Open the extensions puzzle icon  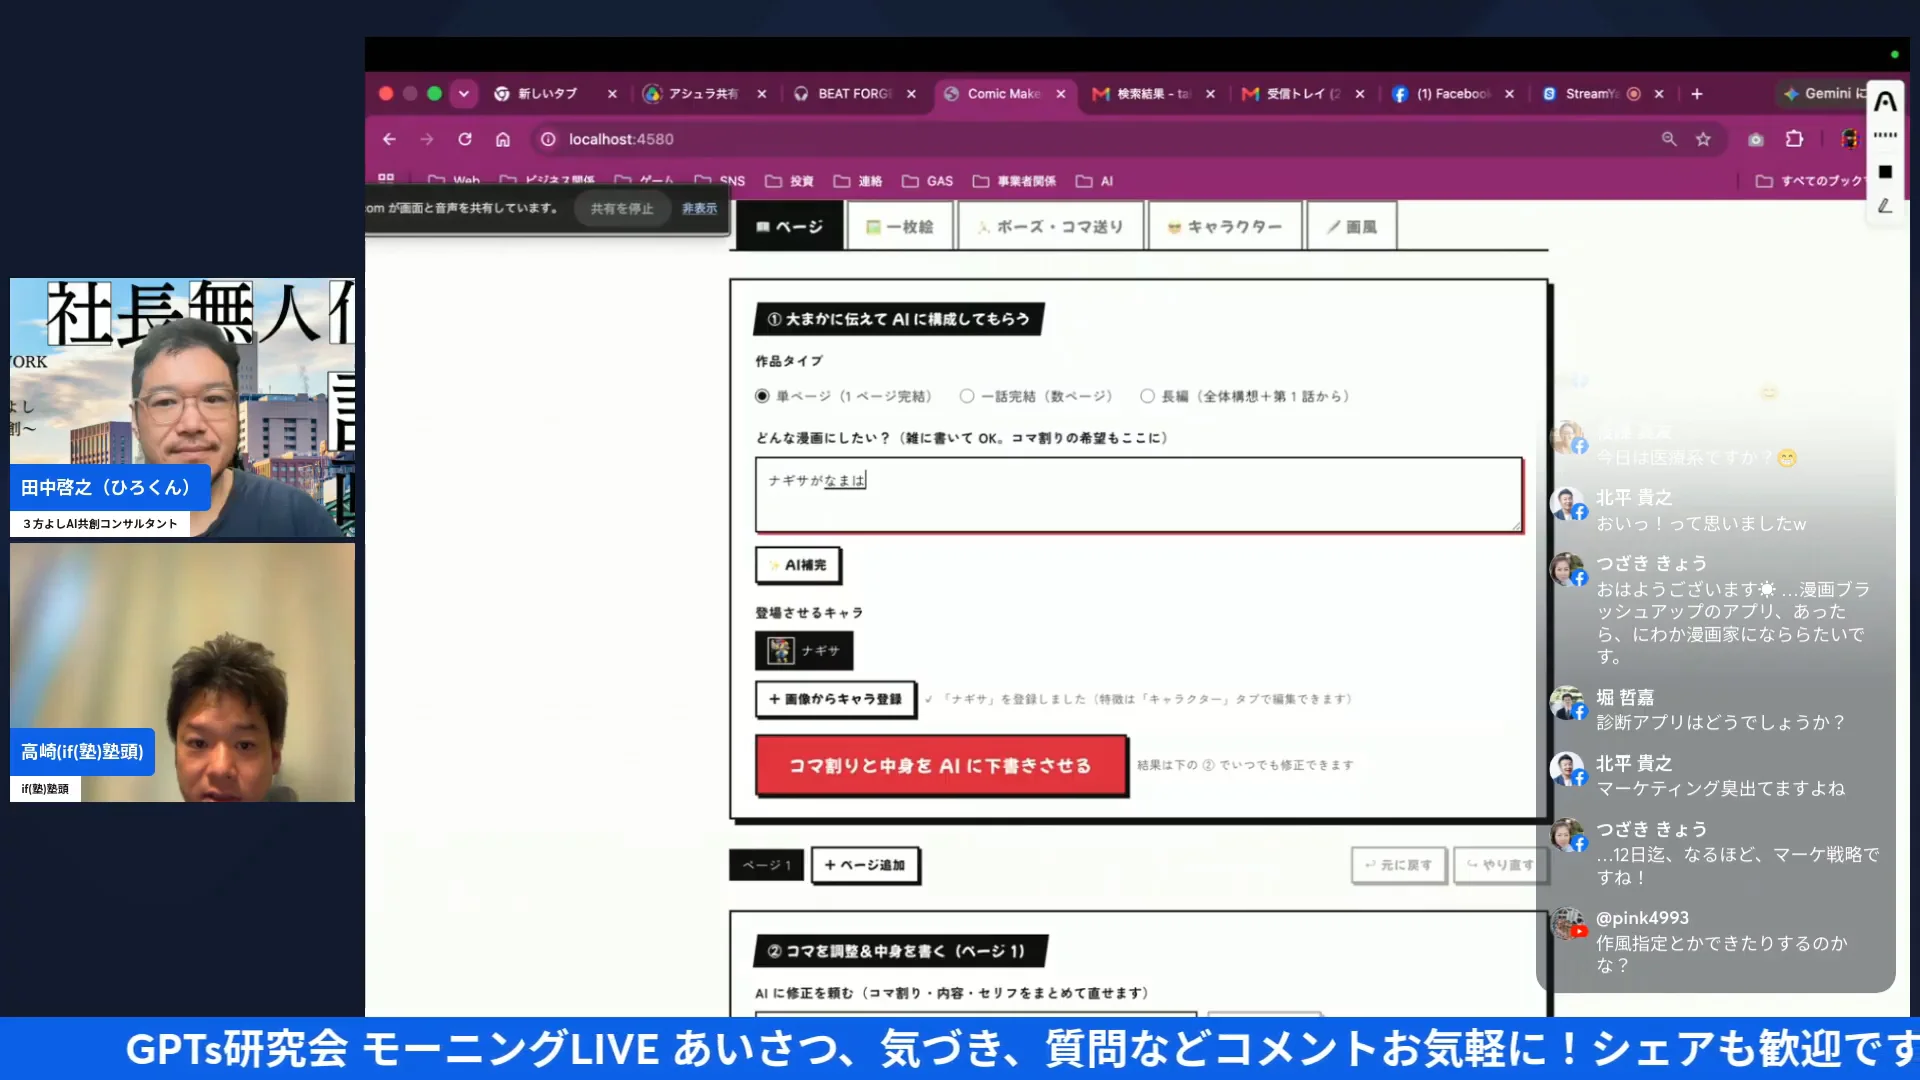coord(1795,139)
